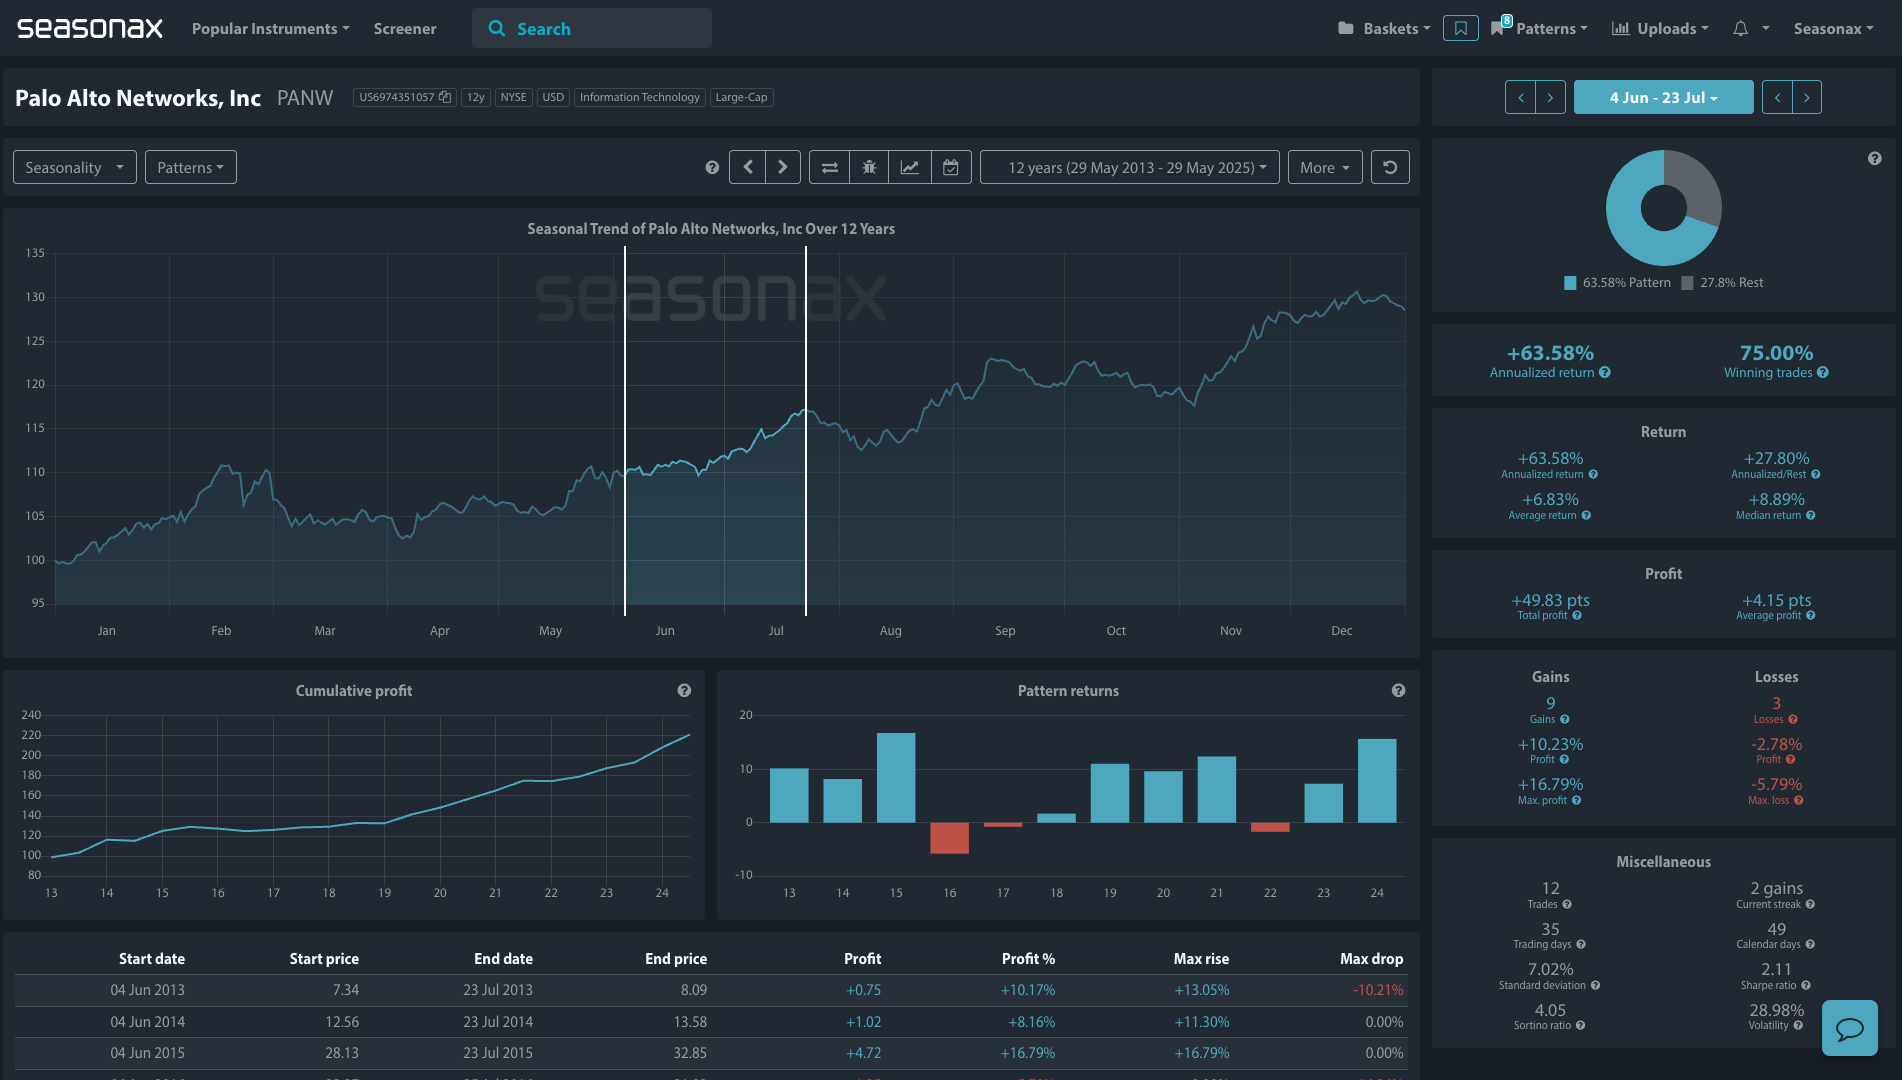Click the USD tag
This screenshot has width=1902, height=1080.
click(x=553, y=97)
